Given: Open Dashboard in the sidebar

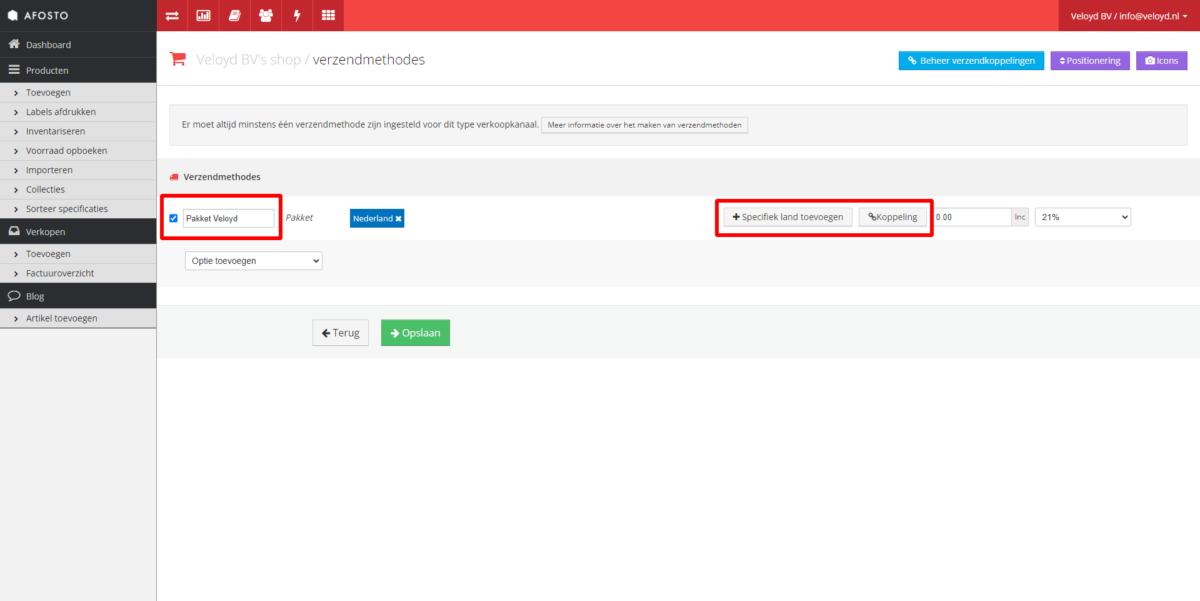Looking at the screenshot, I should click(x=78, y=45).
